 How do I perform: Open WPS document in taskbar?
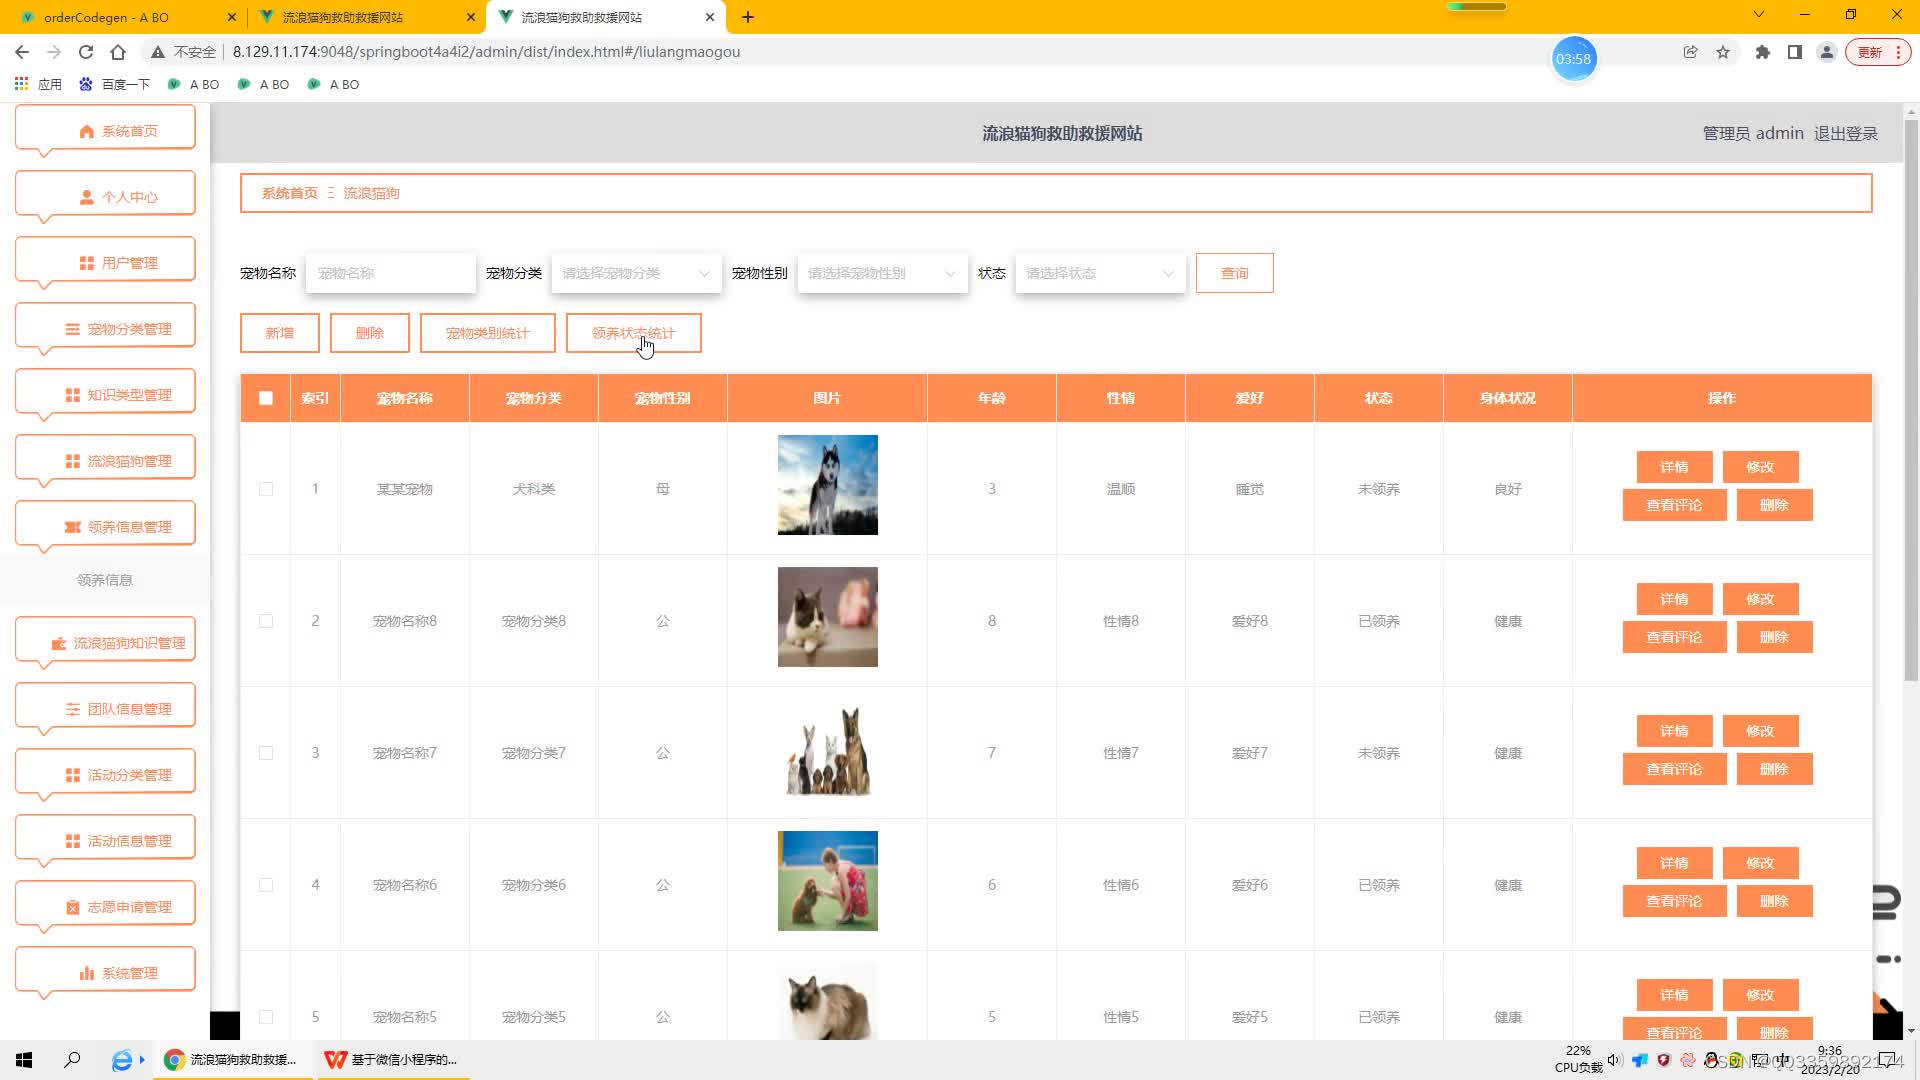click(392, 1059)
